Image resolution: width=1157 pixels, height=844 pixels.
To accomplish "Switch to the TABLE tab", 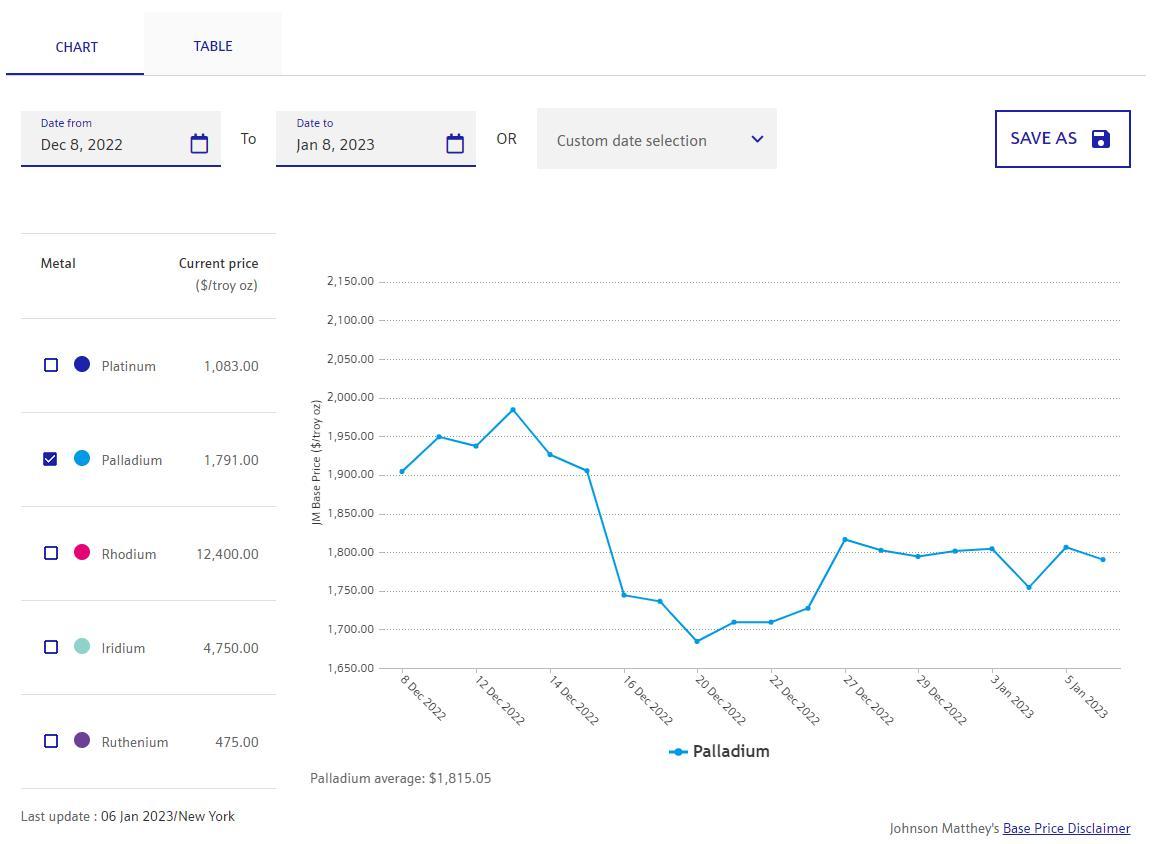I will click(213, 46).
